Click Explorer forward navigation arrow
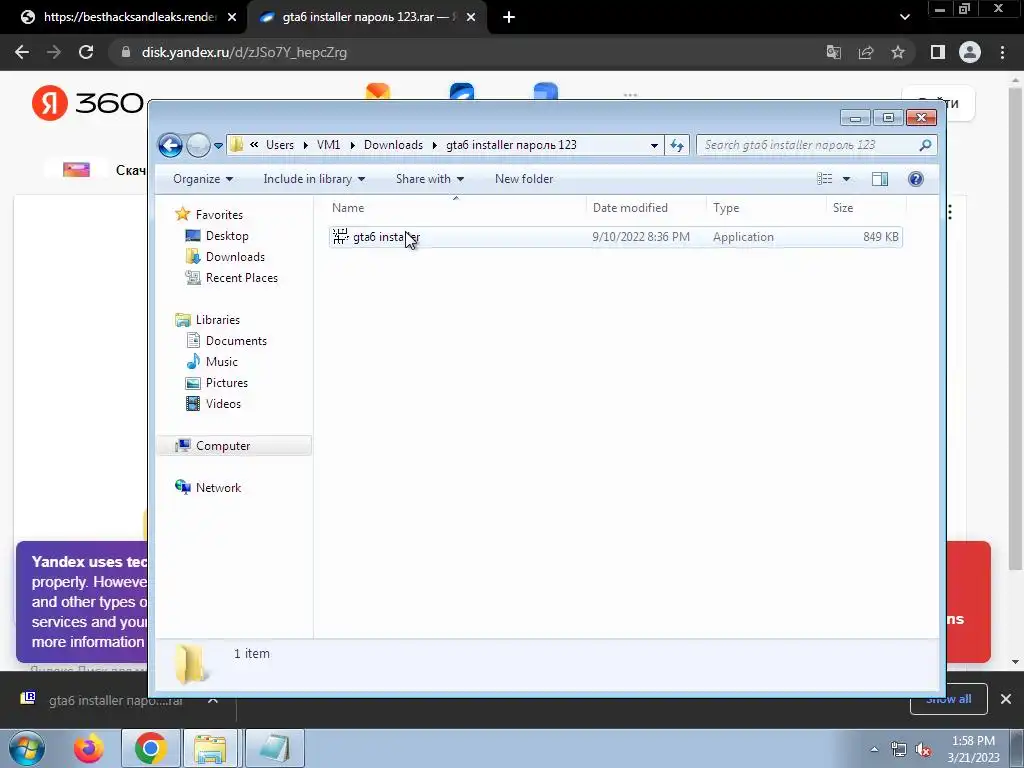 (198, 145)
